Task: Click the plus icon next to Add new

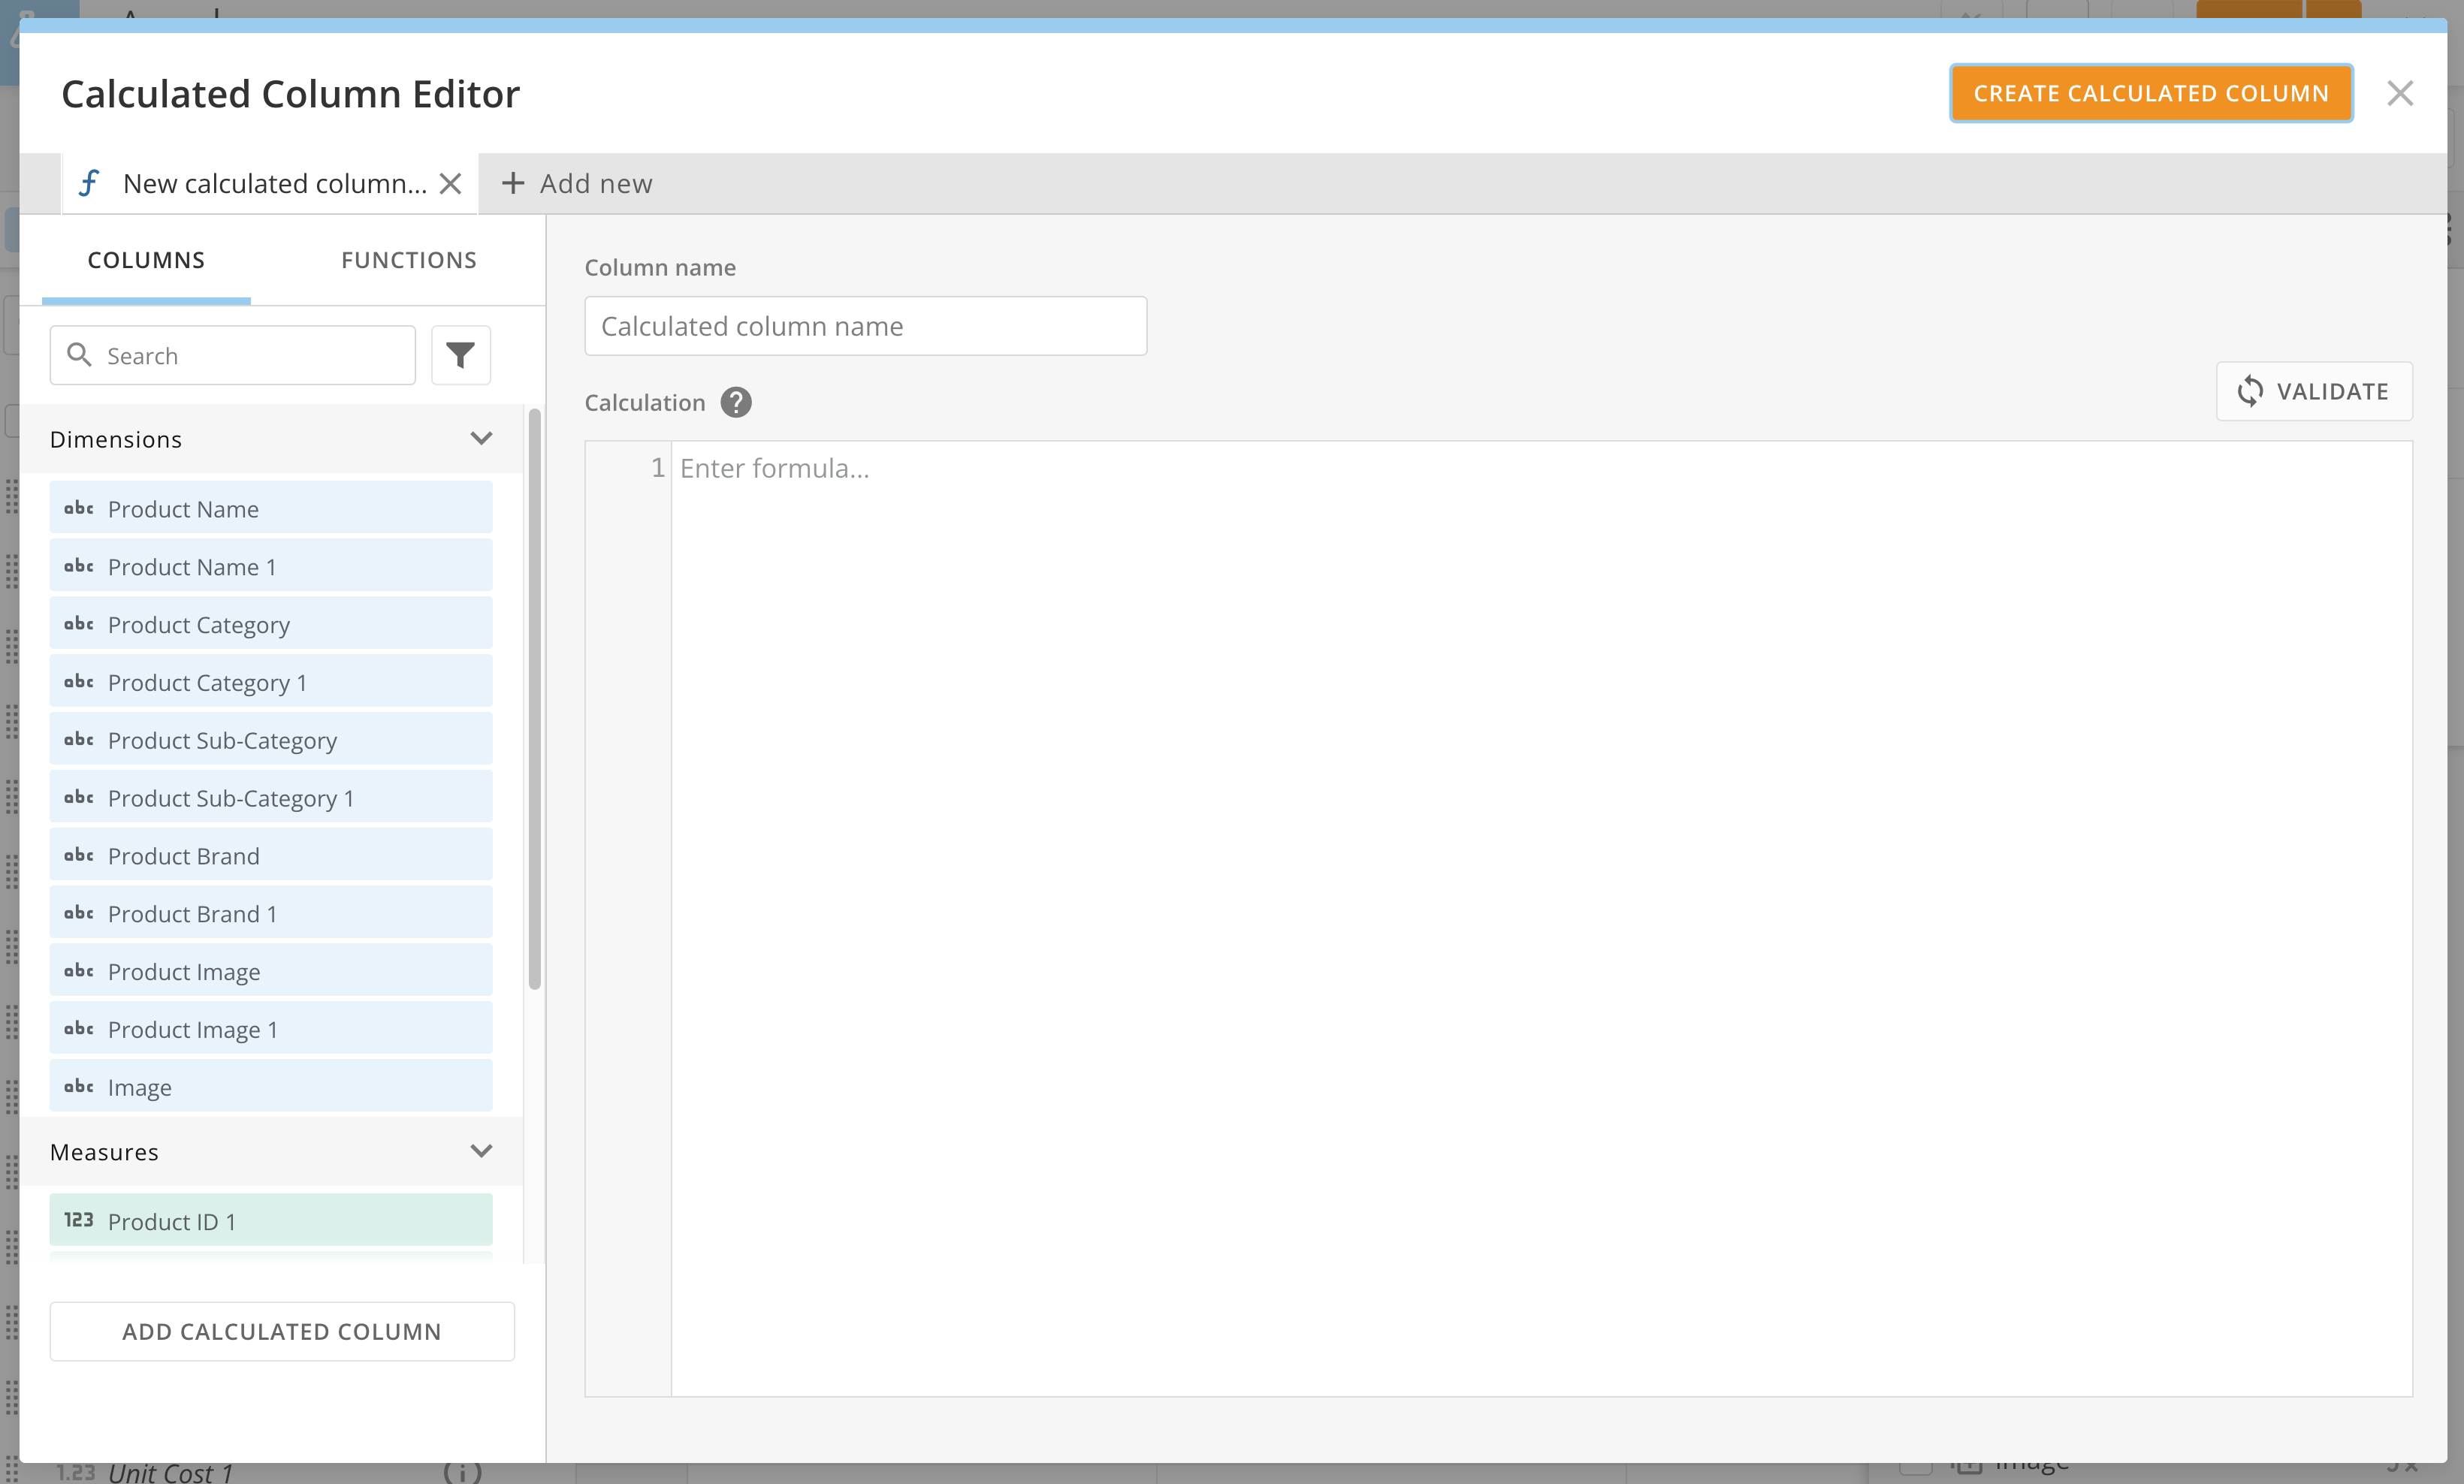Action: (513, 183)
